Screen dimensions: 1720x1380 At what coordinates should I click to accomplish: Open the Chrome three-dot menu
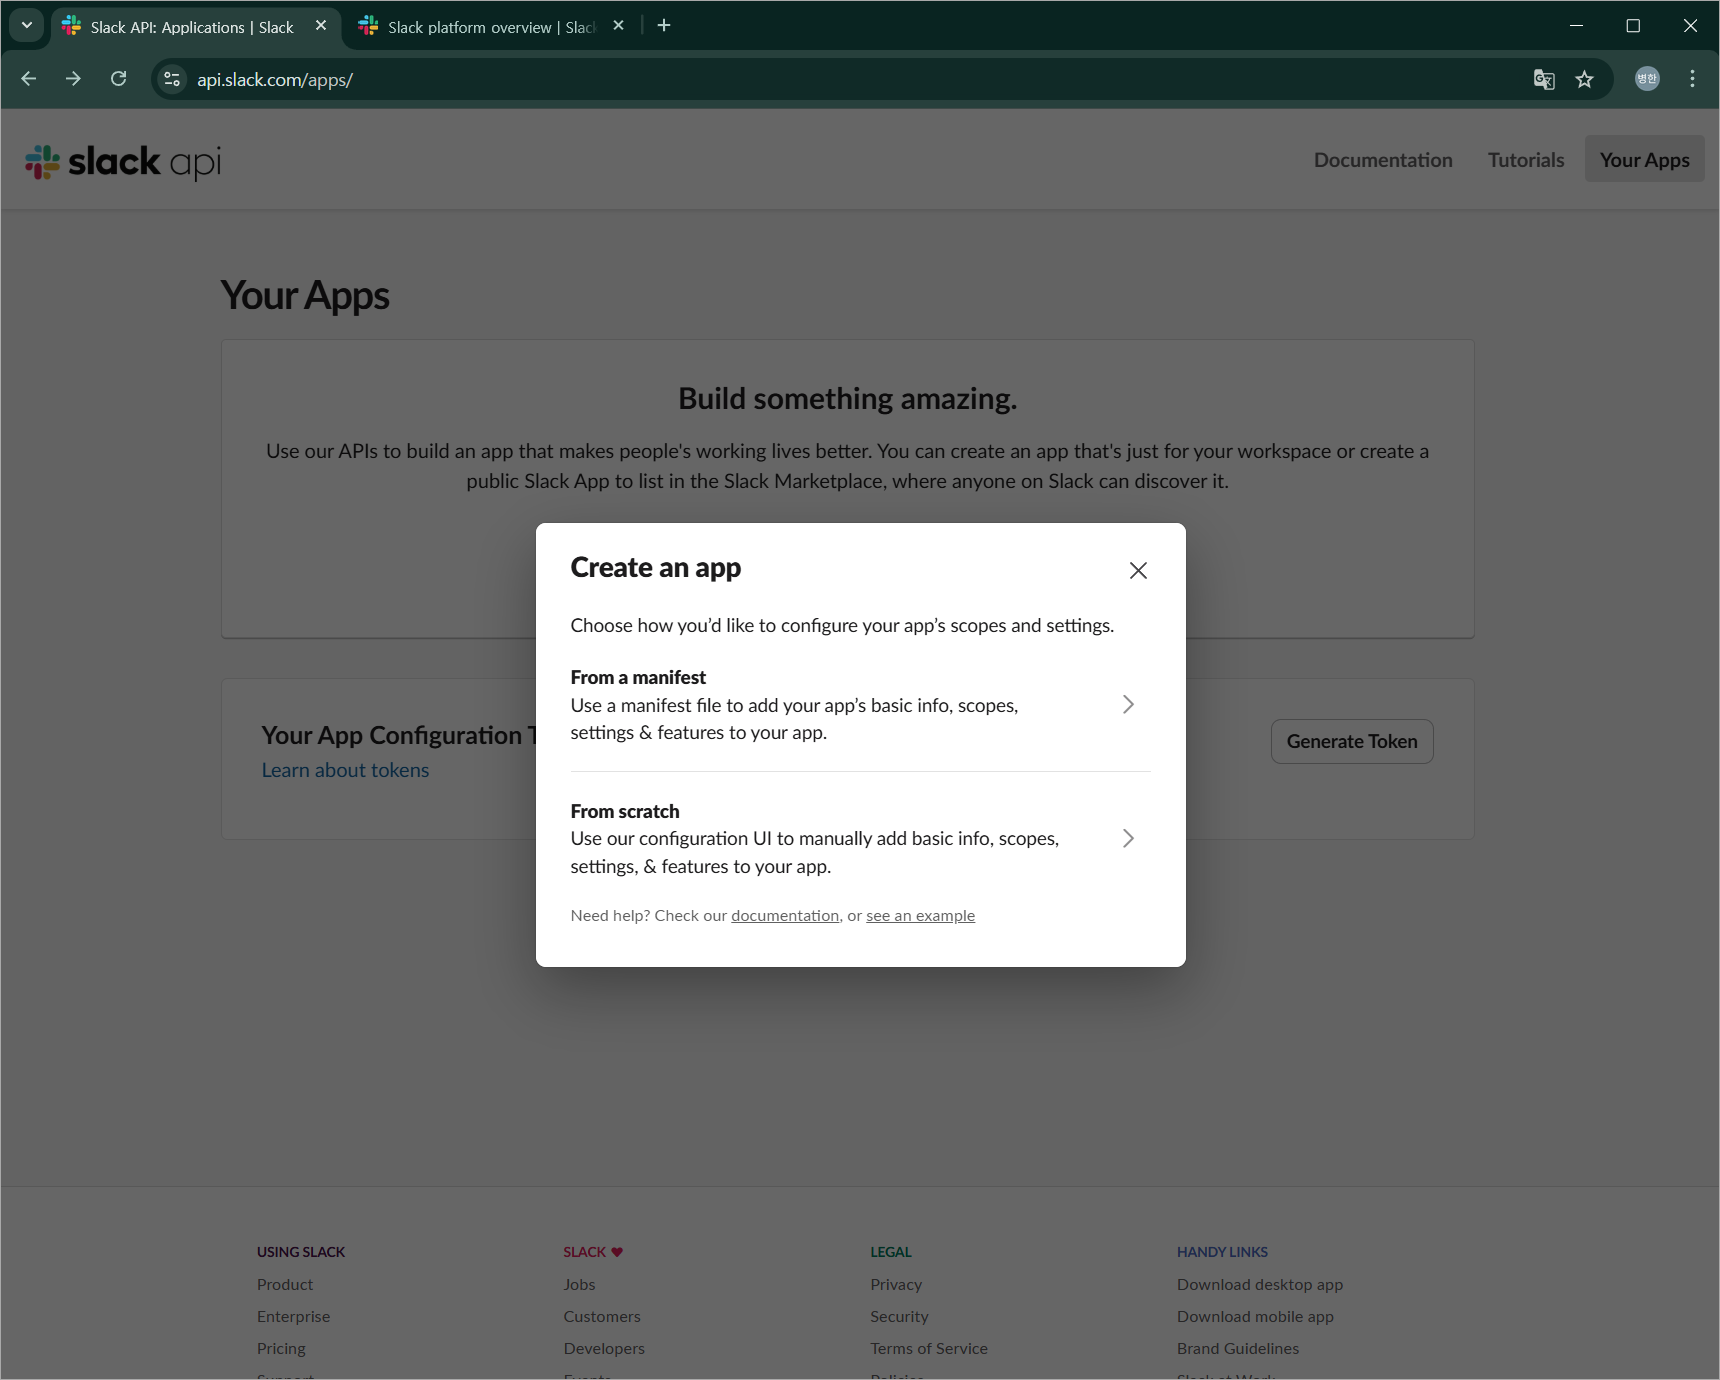point(1692,79)
